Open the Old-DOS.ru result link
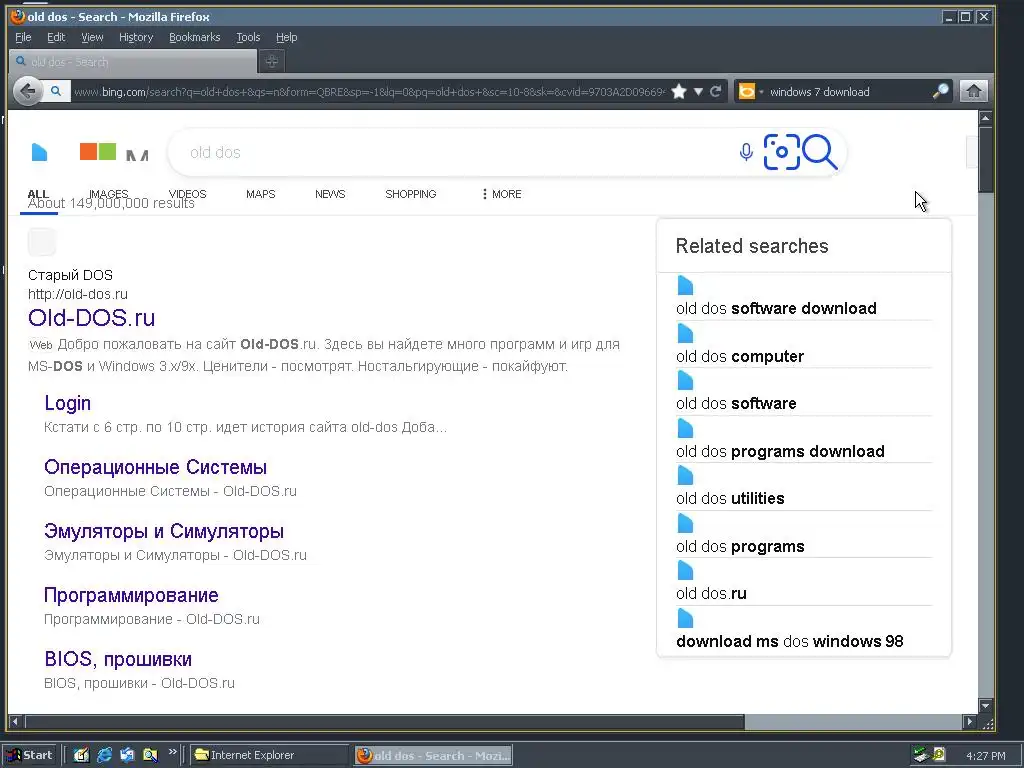Image resolution: width=1024 pixels, height=768 pixels. (x=91, y=318)
